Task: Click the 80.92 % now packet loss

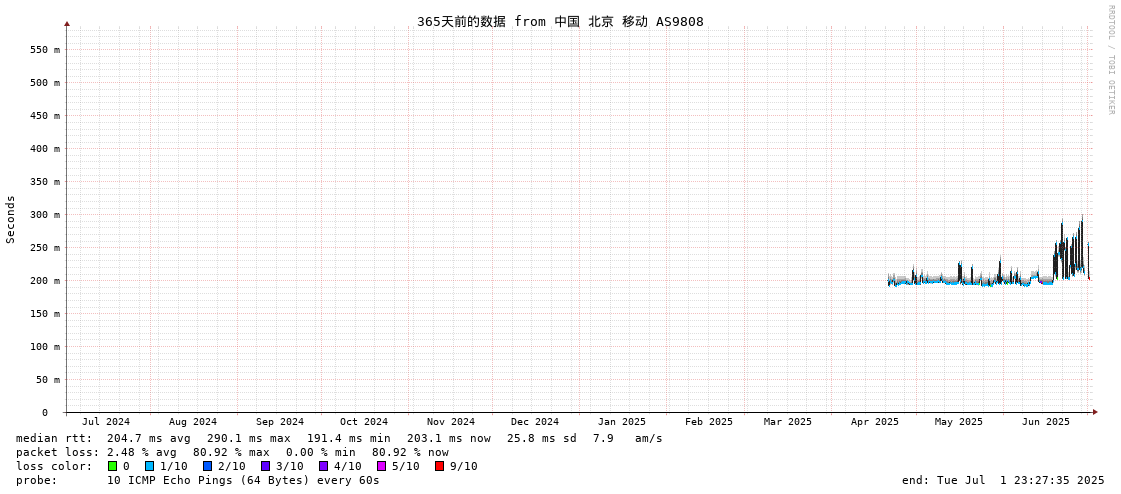Action: (410, 453)
